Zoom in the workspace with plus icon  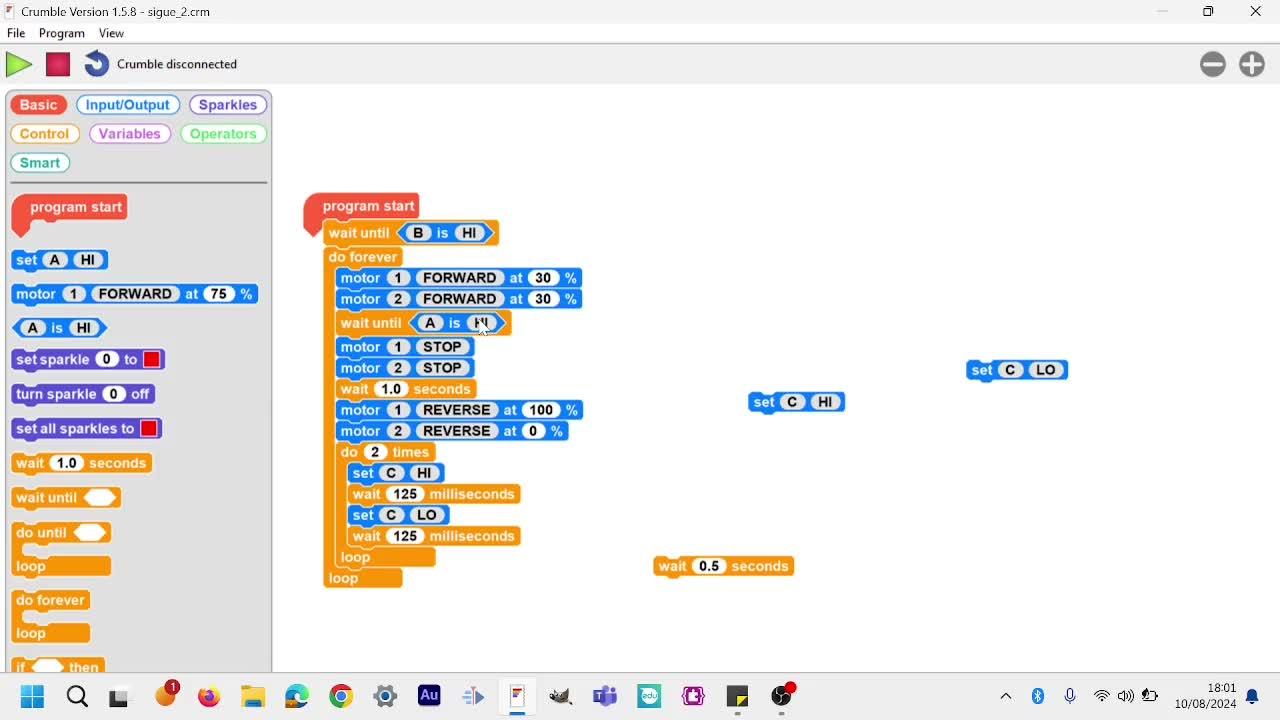point(1252,64)
